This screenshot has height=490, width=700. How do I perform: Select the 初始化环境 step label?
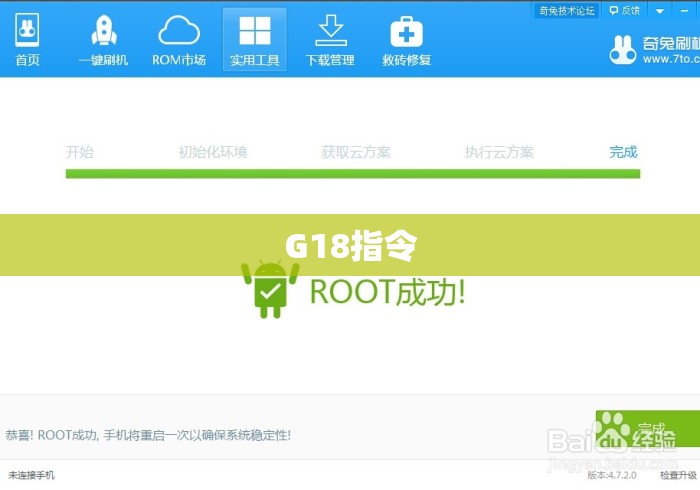[x=212, y=152]
